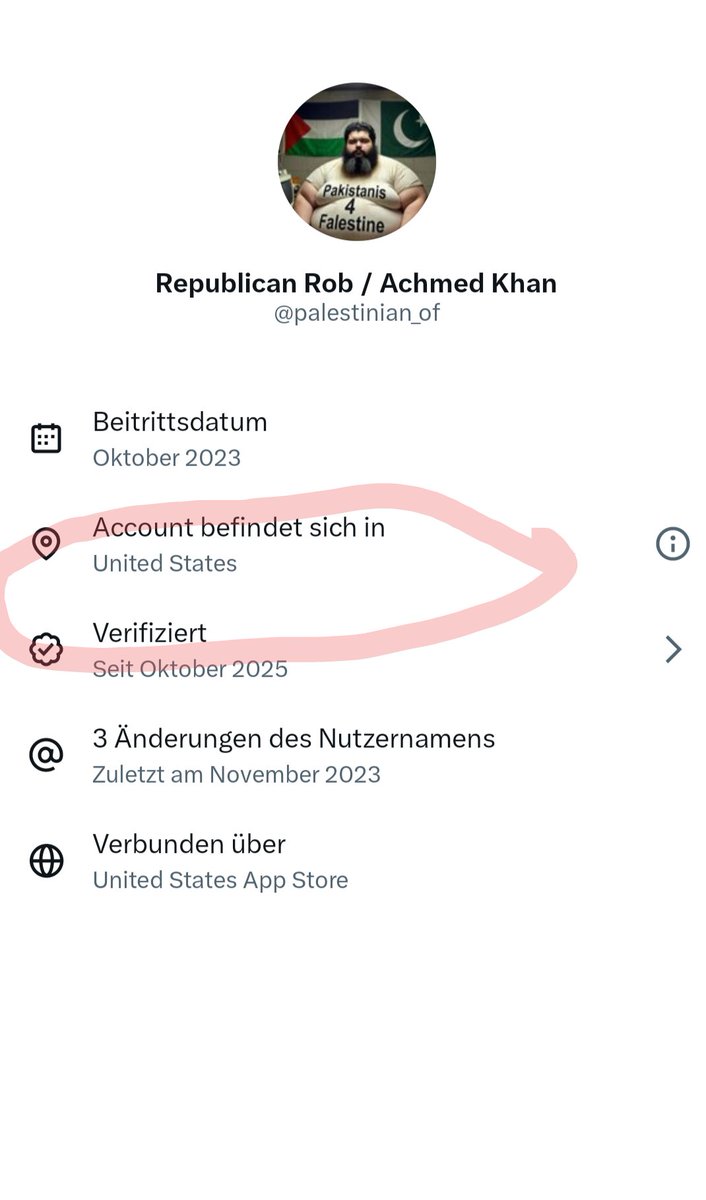Click the globe icon beside Verbunden über
Screen dimensions: 706x1200
46,861
